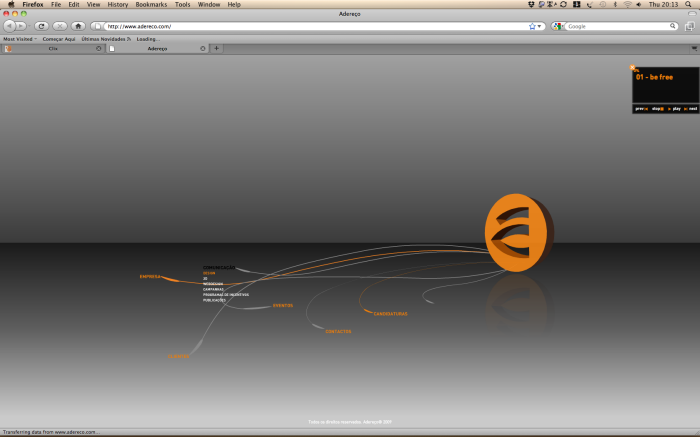This screenshot has height=437, width=700.
Task: Open the EVENTOS section
Action: tap(283, 305)
